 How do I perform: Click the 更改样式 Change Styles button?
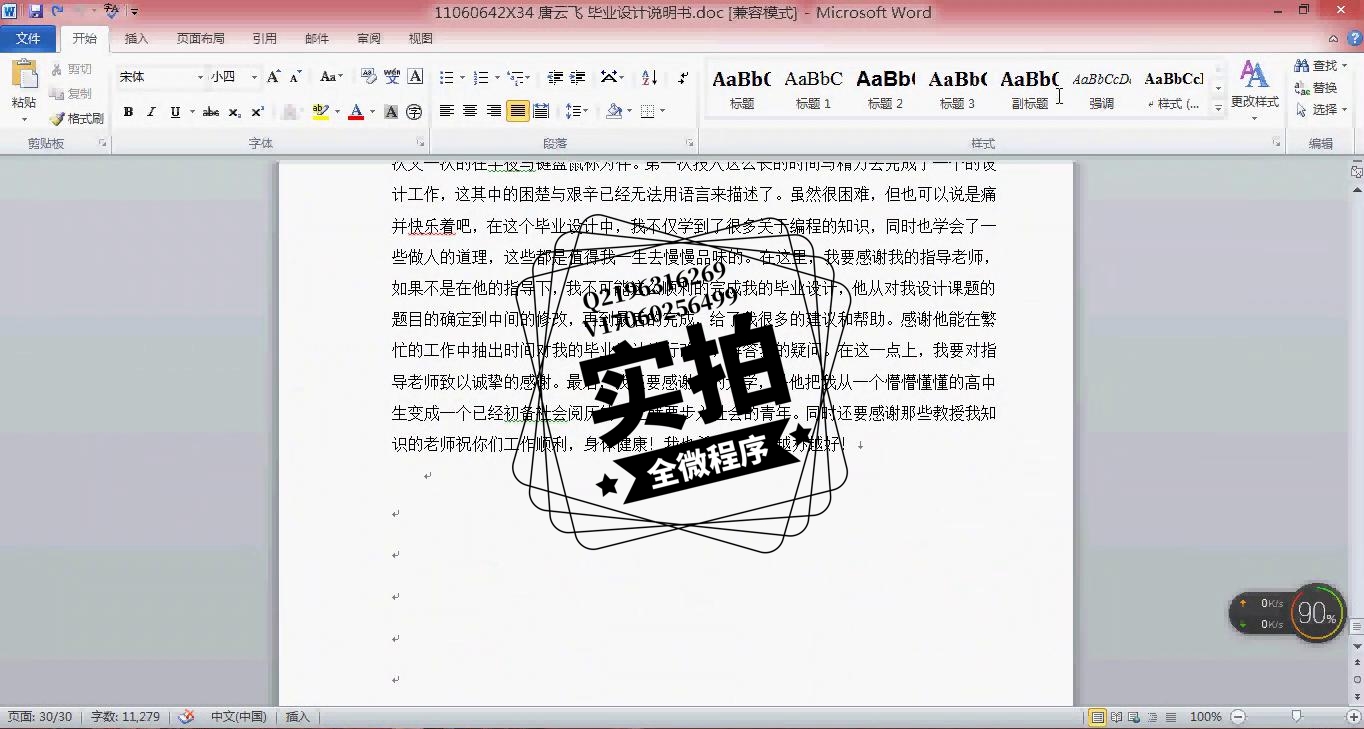1254,90
